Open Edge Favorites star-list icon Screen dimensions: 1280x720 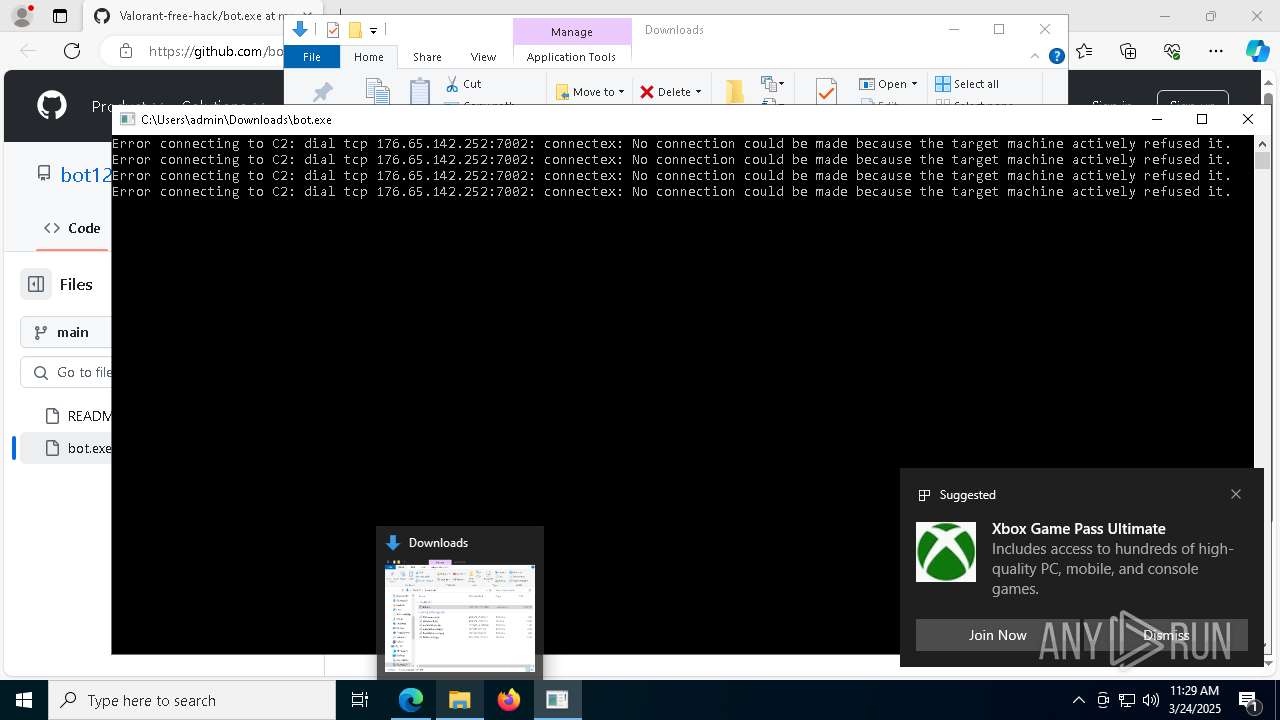1085,51
